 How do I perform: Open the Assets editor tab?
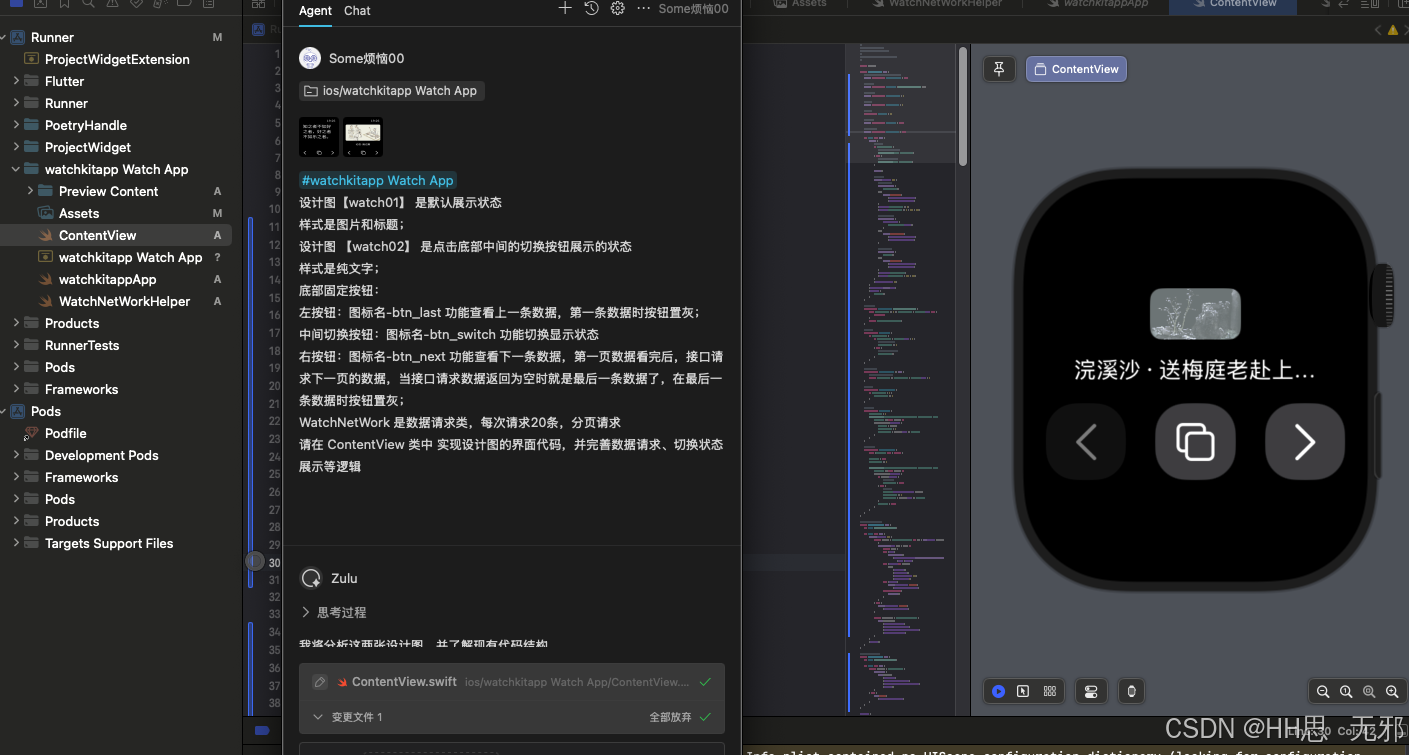[800, 4]
